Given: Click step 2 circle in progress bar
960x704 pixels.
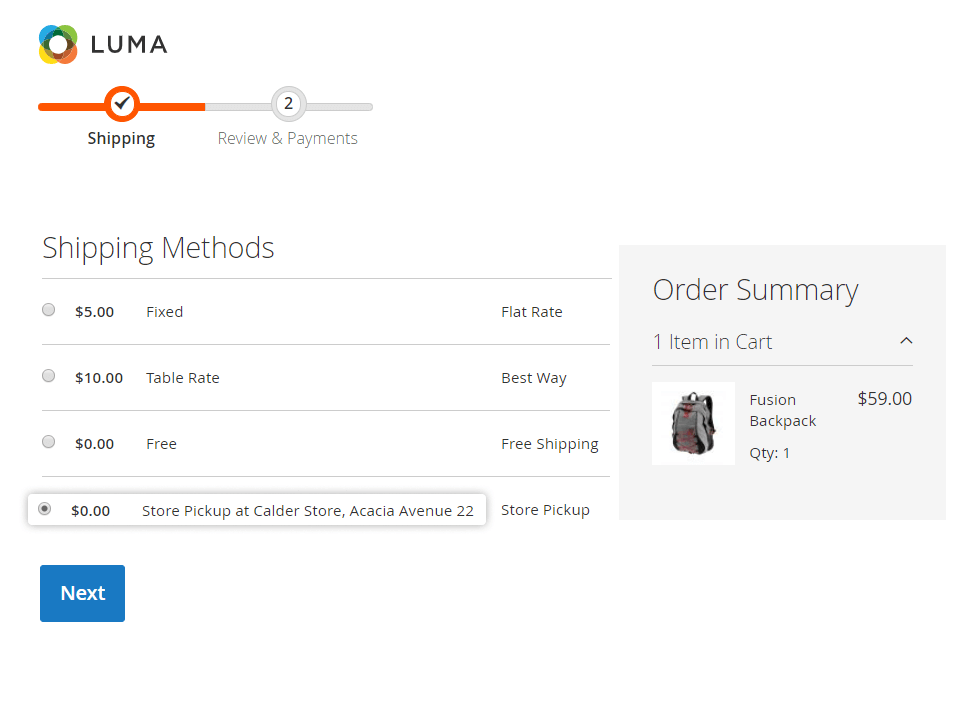Looking at the screenshot, I should pyautogui.click(x=288, y=103).
